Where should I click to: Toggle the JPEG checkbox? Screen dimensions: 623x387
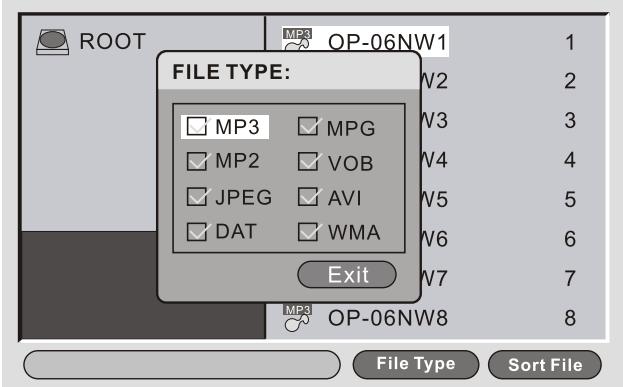pos(197,196)
